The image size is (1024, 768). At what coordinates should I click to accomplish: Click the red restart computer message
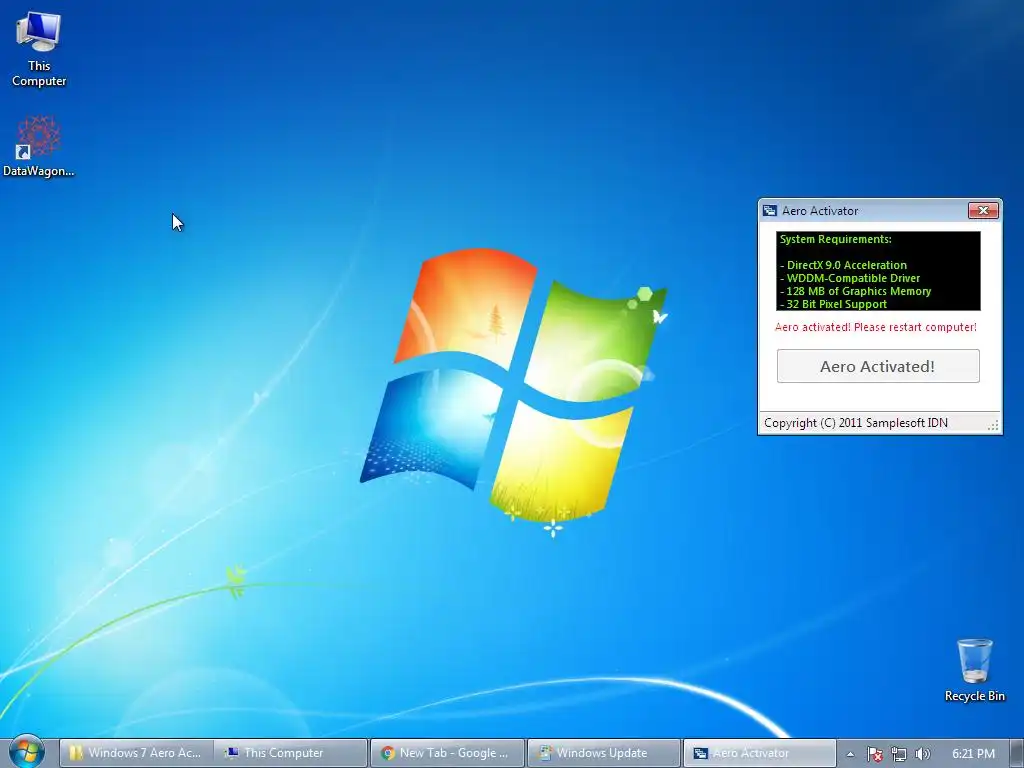[x=876, y=327]
